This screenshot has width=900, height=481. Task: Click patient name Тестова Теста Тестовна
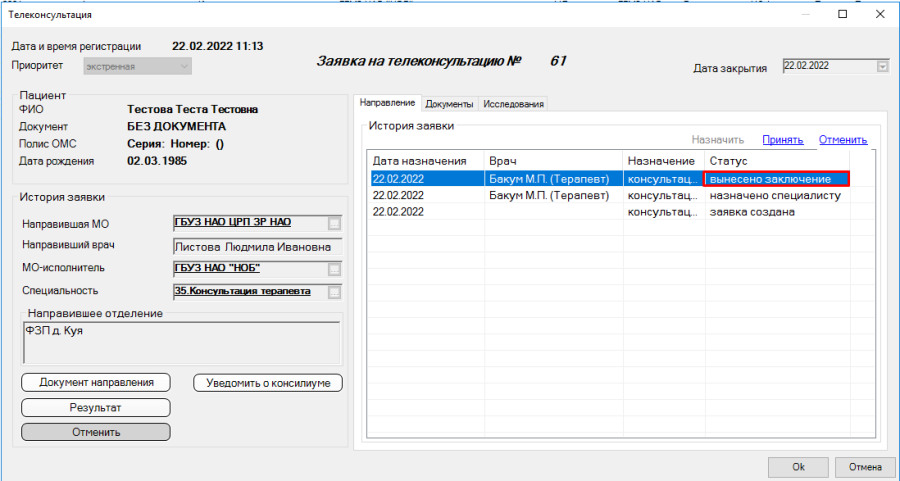[x=192, y=110]
